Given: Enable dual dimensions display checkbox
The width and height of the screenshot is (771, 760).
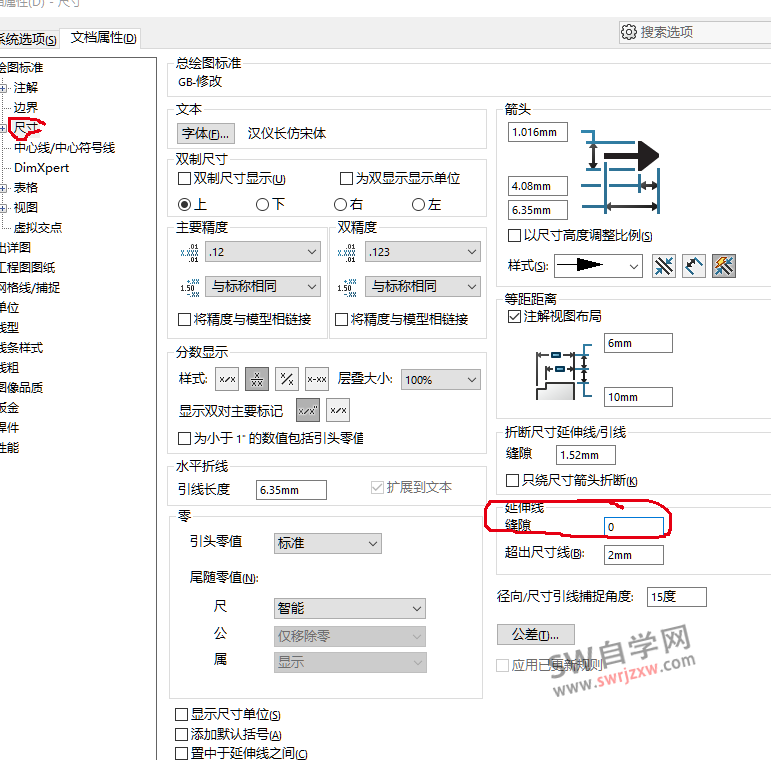Looking at the screenshot, I should coord(184,178).
